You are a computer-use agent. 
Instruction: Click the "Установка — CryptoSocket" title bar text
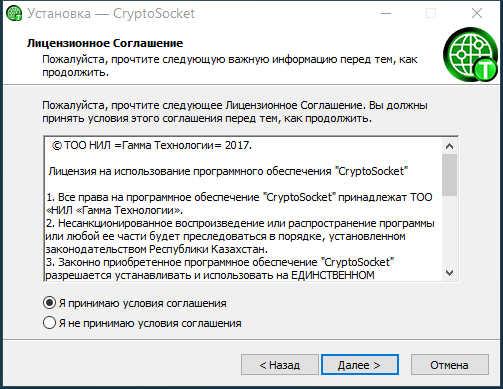[111, 14]
